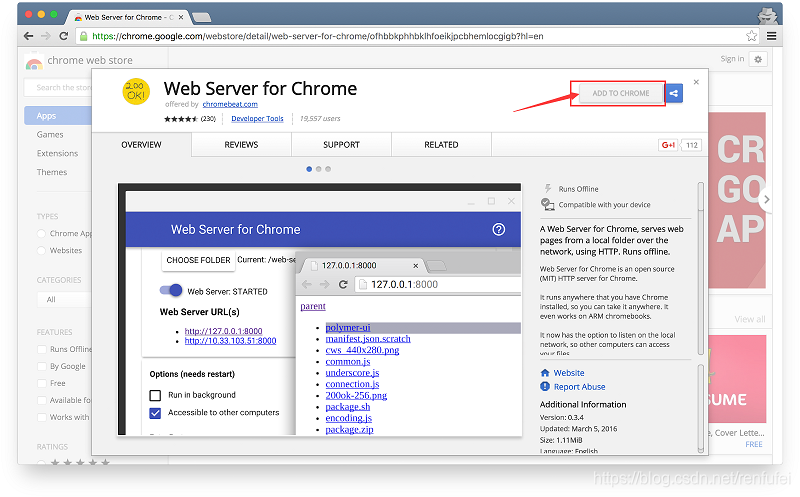Screen dimensions: 800x497
Task: Click the 112 plus-one count
Action: [x=692, y=145]
